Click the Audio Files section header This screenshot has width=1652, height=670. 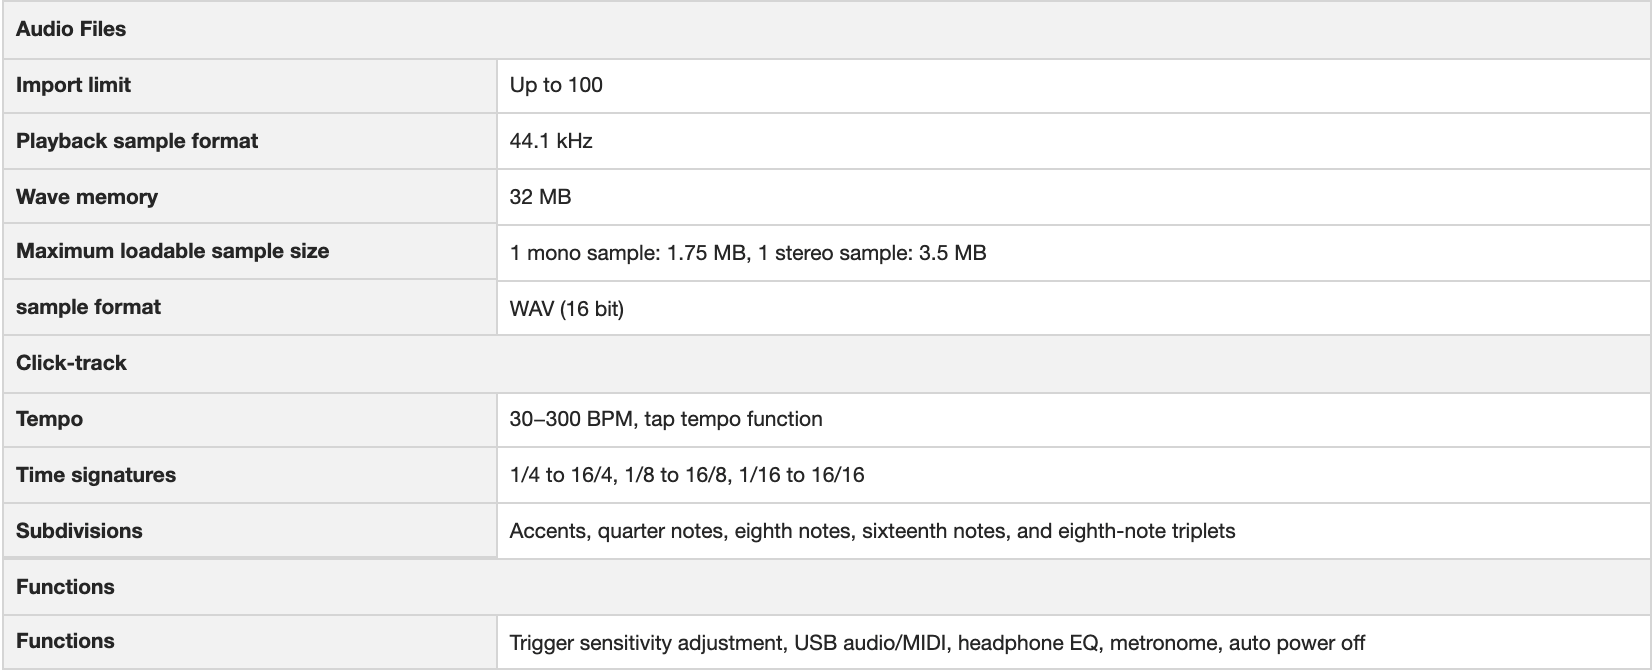pyautogui.click(x=71, y=29)
